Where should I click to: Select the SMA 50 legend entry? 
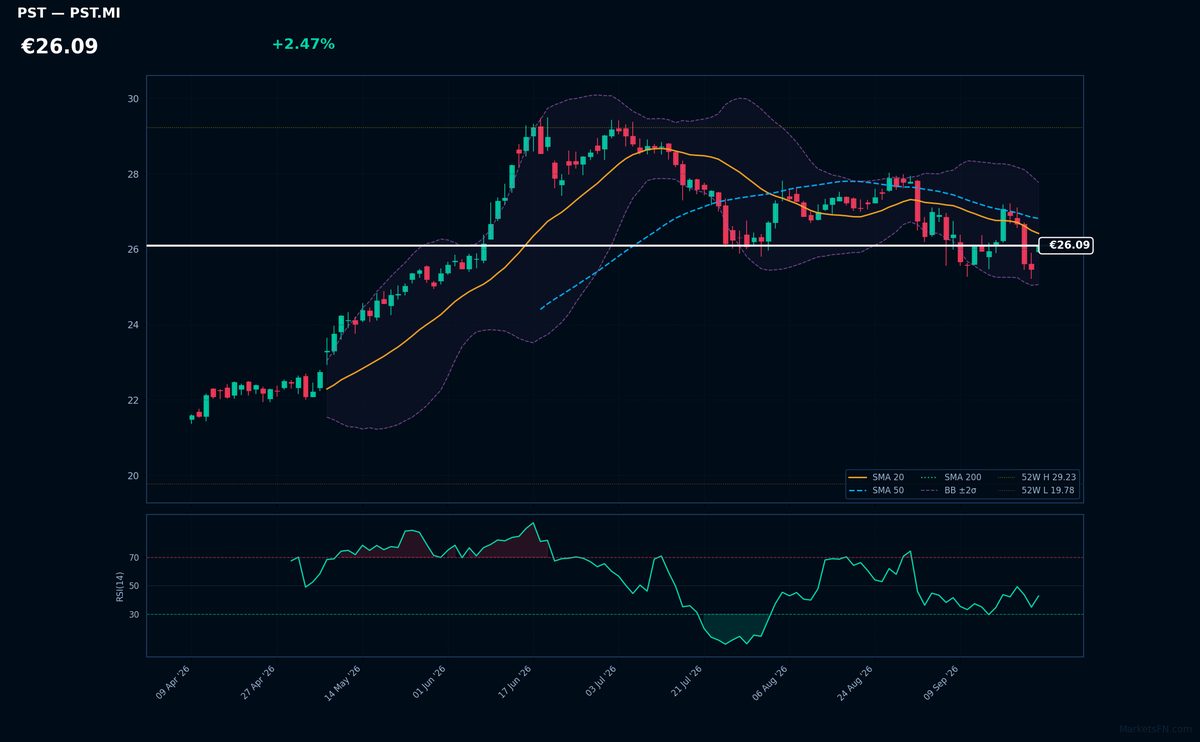click(x=876, y=491)
